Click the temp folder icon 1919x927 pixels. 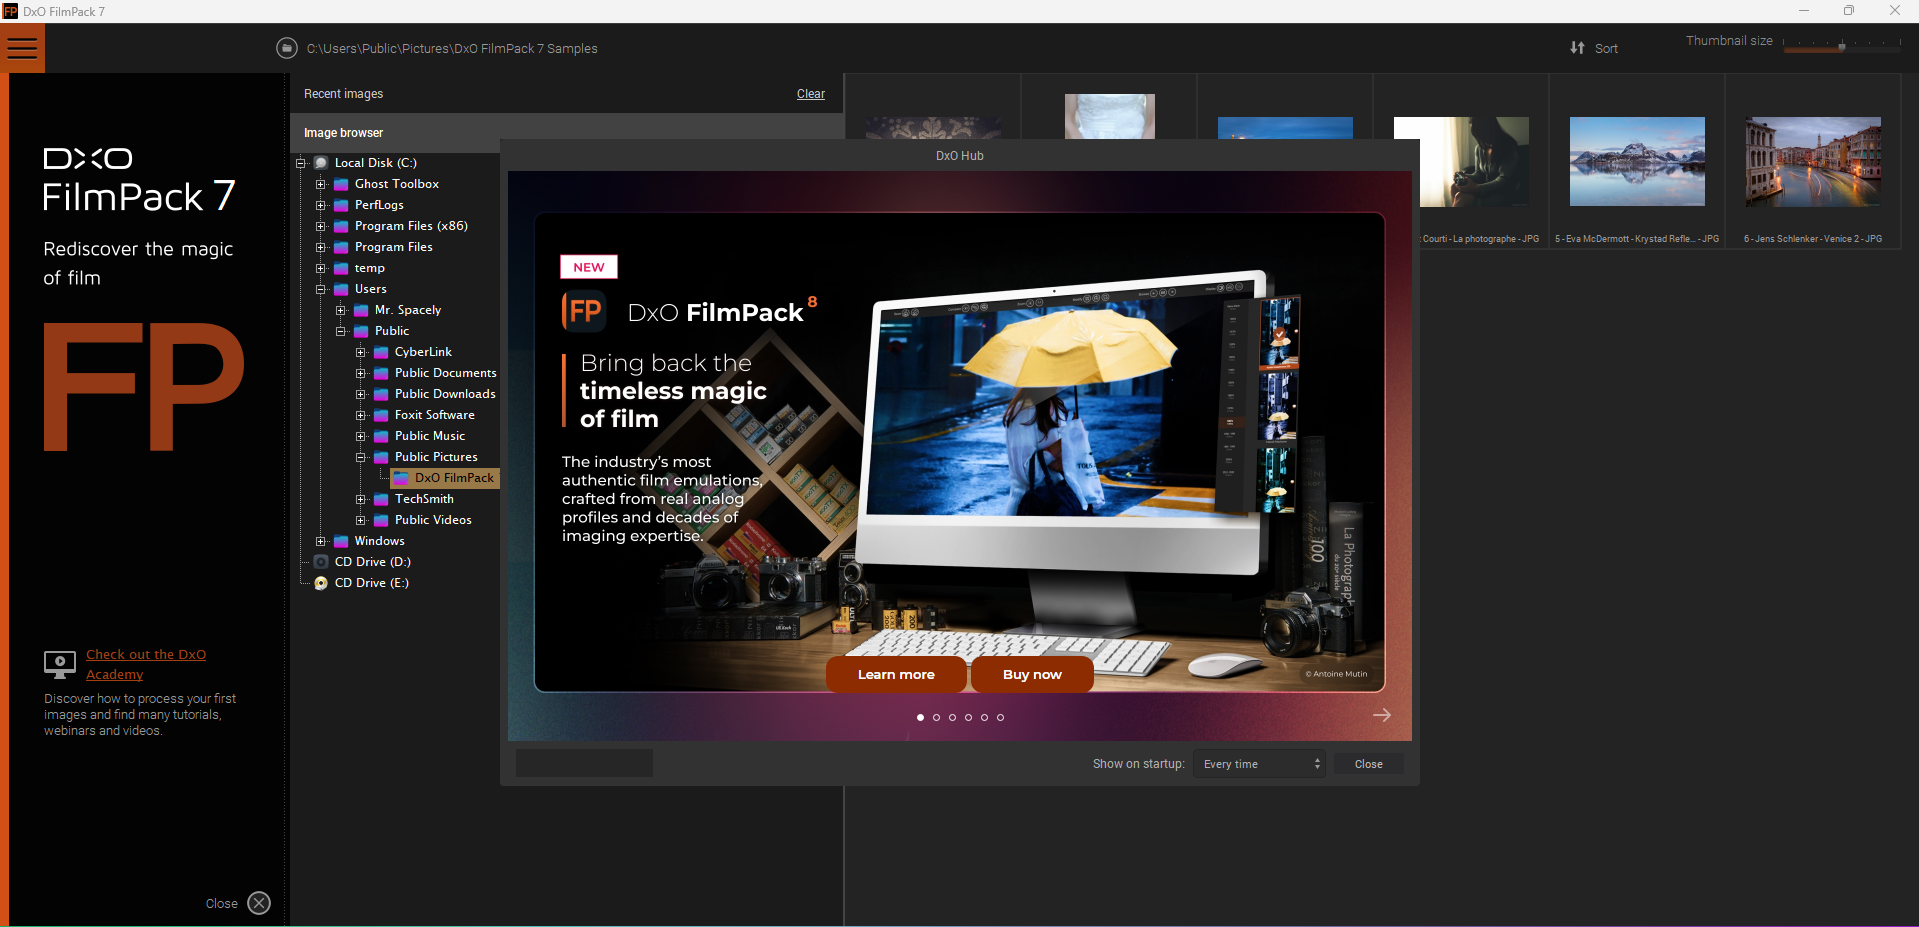341,268
